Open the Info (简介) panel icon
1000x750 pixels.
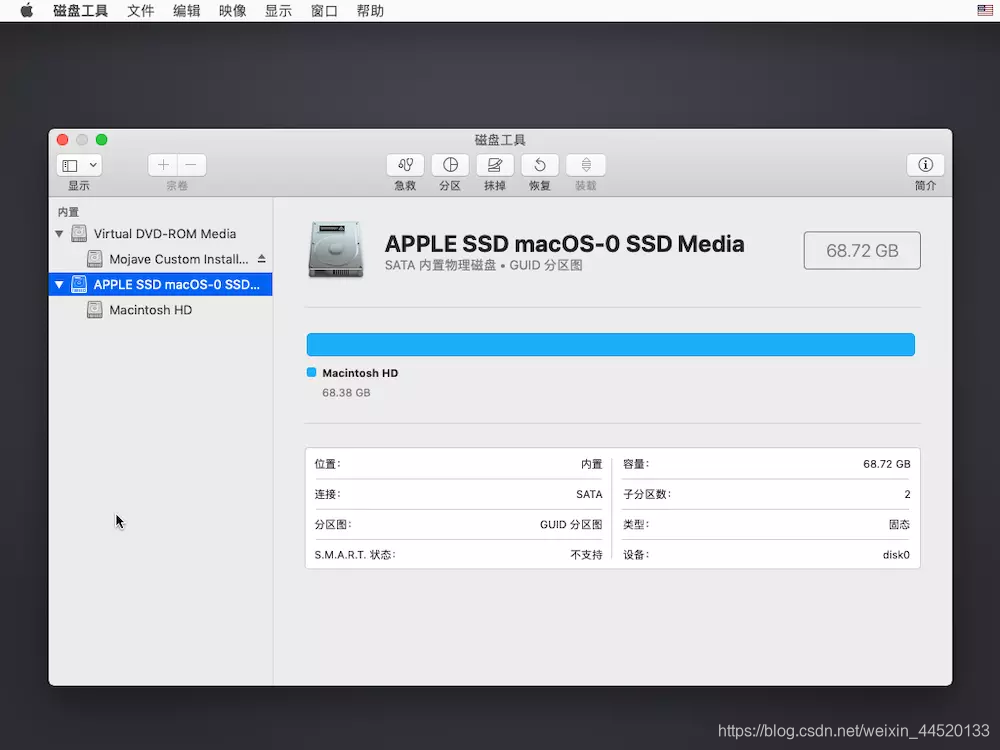click(925, 165)
